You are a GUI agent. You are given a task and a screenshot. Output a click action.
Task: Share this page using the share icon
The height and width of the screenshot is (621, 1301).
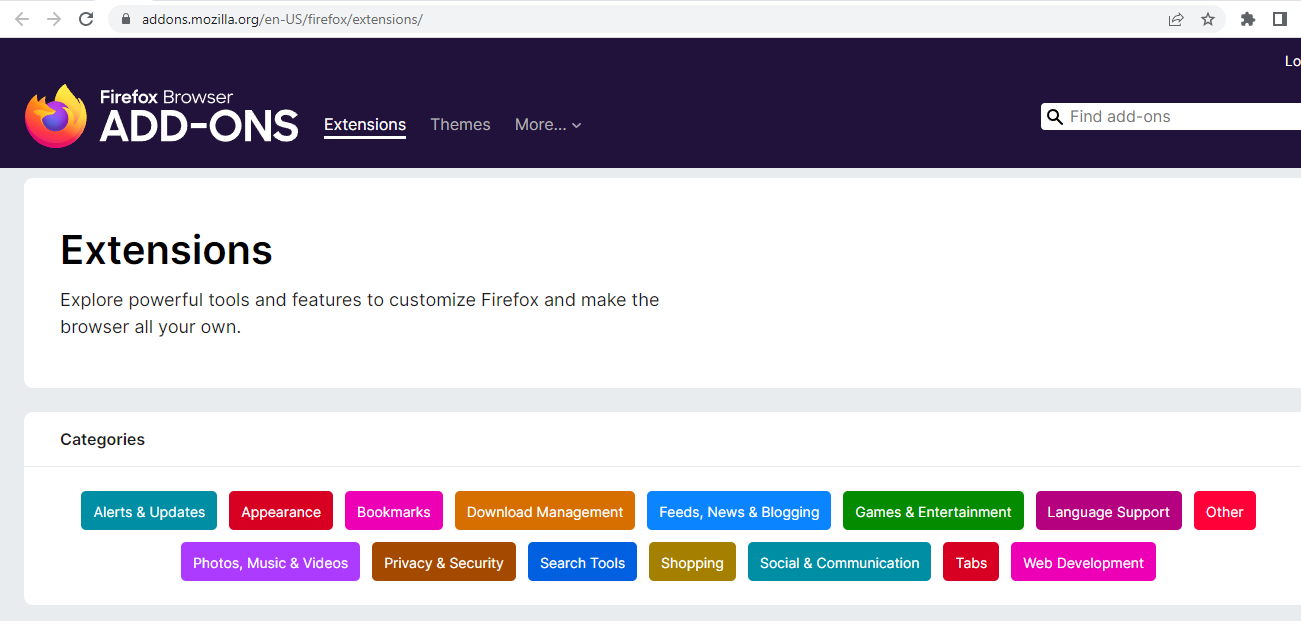click(1176, 19)
